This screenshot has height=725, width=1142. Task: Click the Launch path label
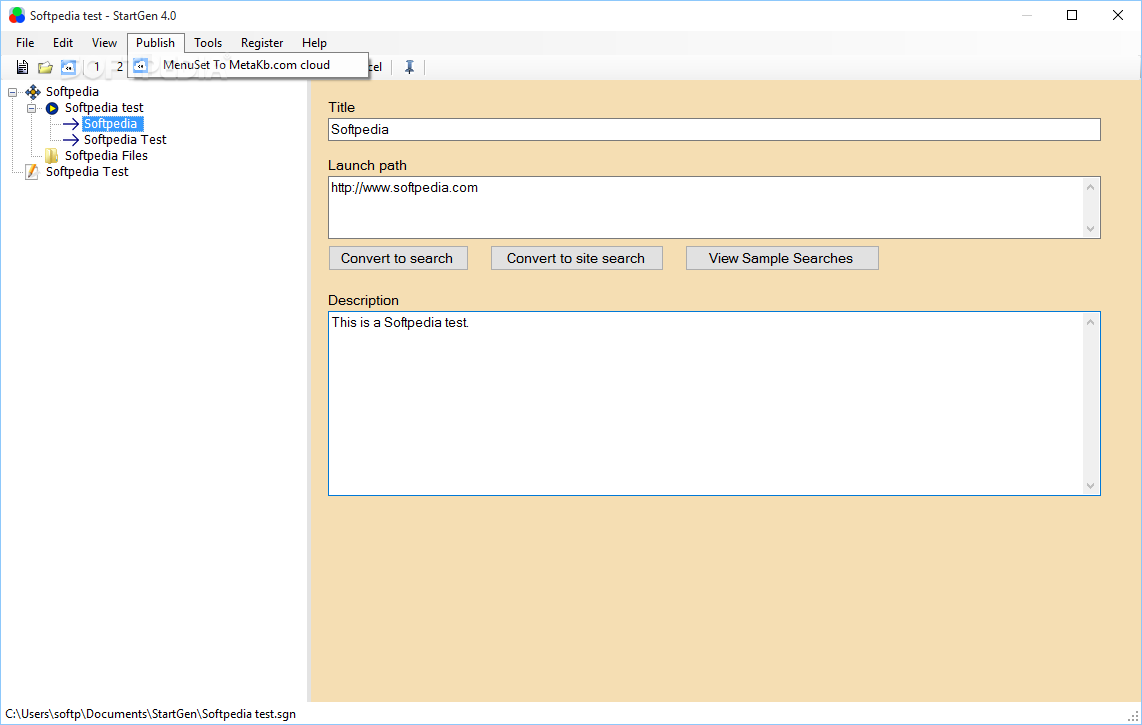click(x=367, y=165)
